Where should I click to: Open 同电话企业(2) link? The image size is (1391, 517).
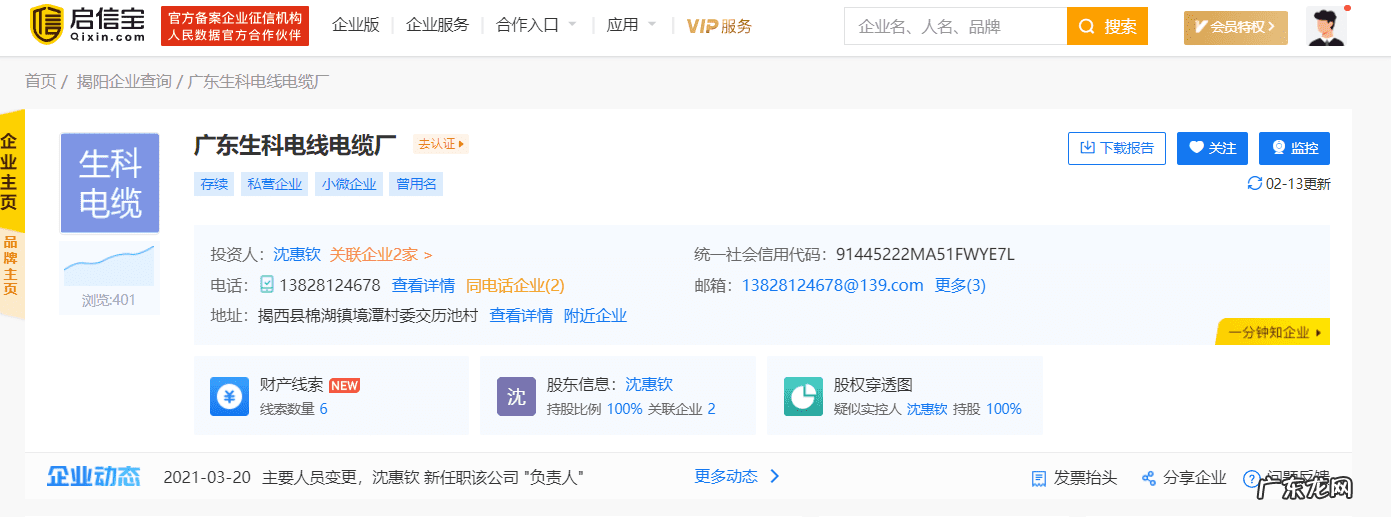pos(515,285)
